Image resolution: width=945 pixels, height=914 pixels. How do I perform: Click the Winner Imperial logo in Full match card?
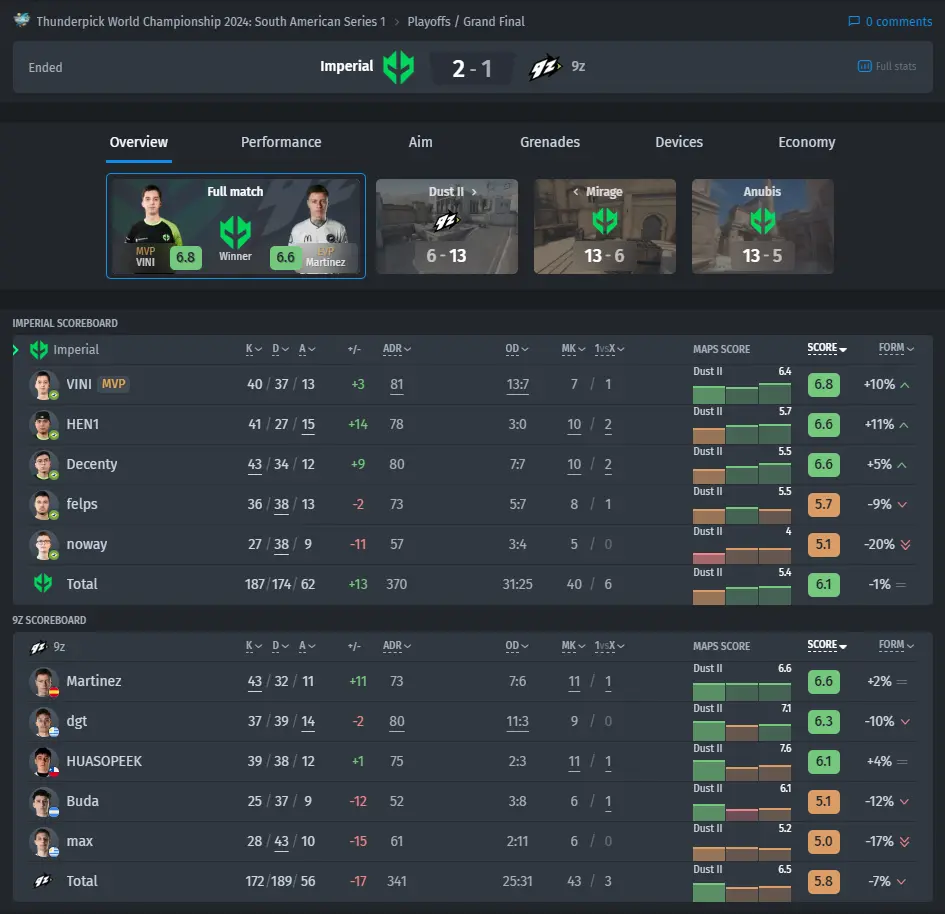coord(235,232)
